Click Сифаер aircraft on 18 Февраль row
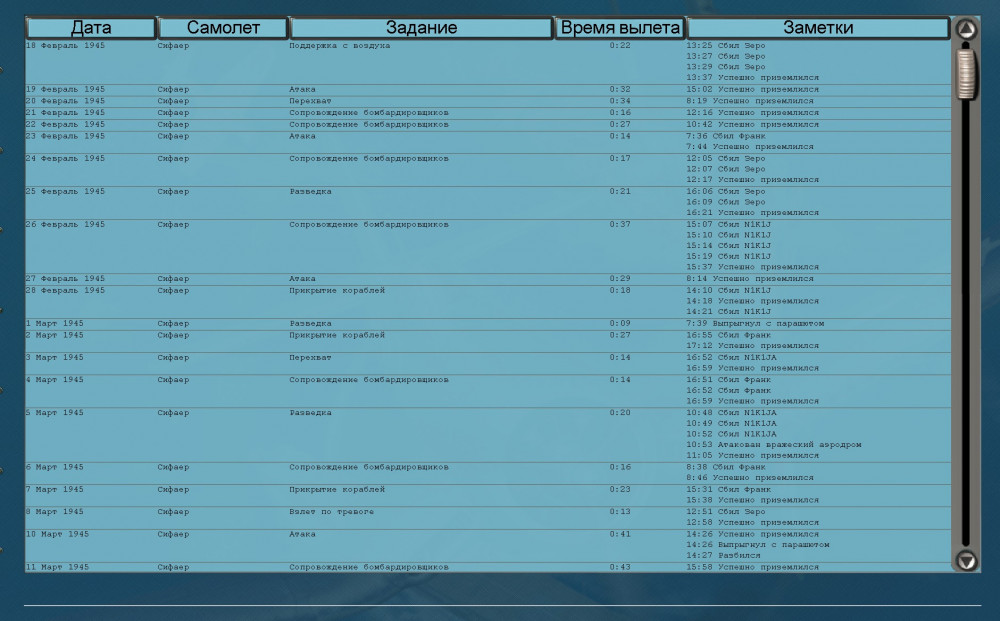 coord(173,46)
